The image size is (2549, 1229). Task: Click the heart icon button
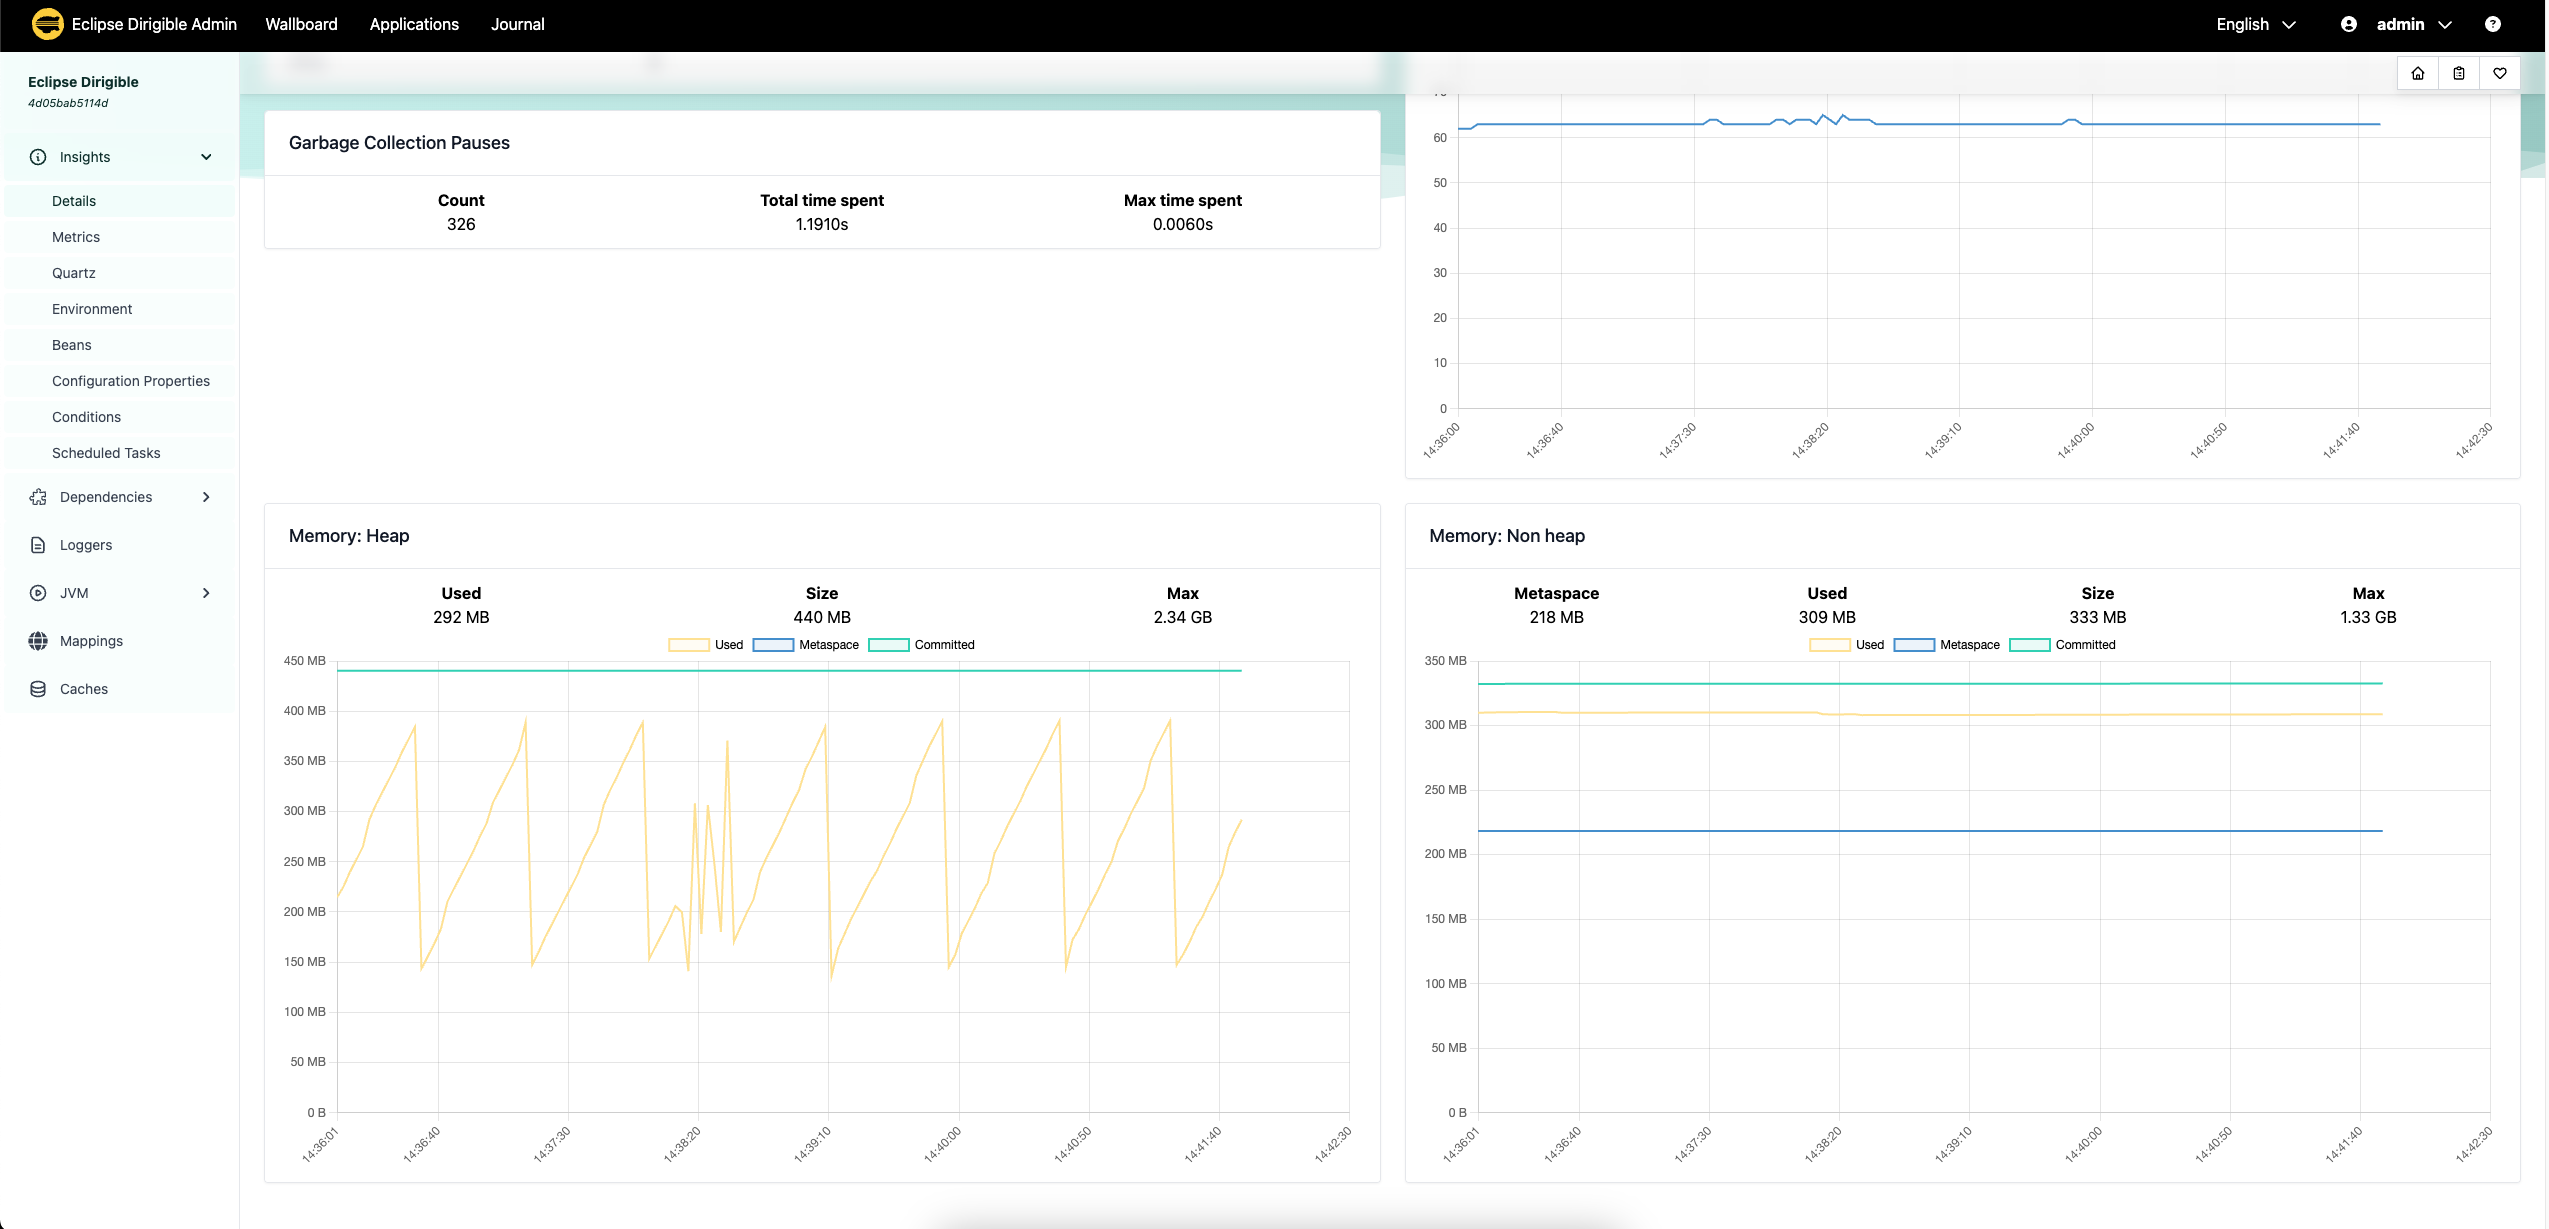(x=2499, y=73)
